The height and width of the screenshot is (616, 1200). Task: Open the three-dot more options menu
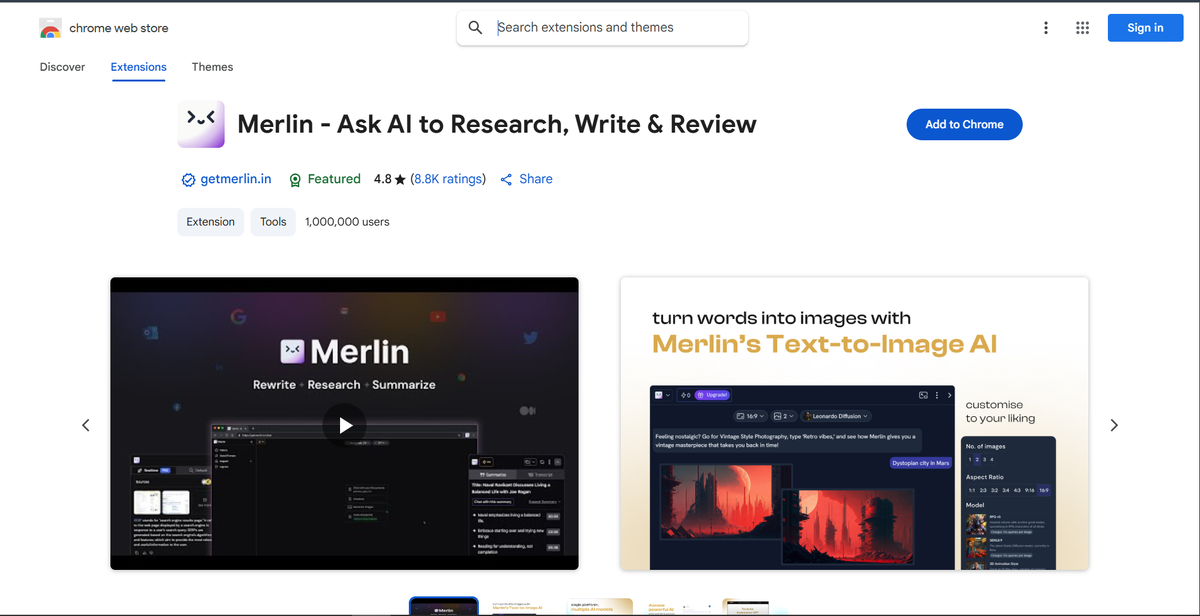[1046, 28]
